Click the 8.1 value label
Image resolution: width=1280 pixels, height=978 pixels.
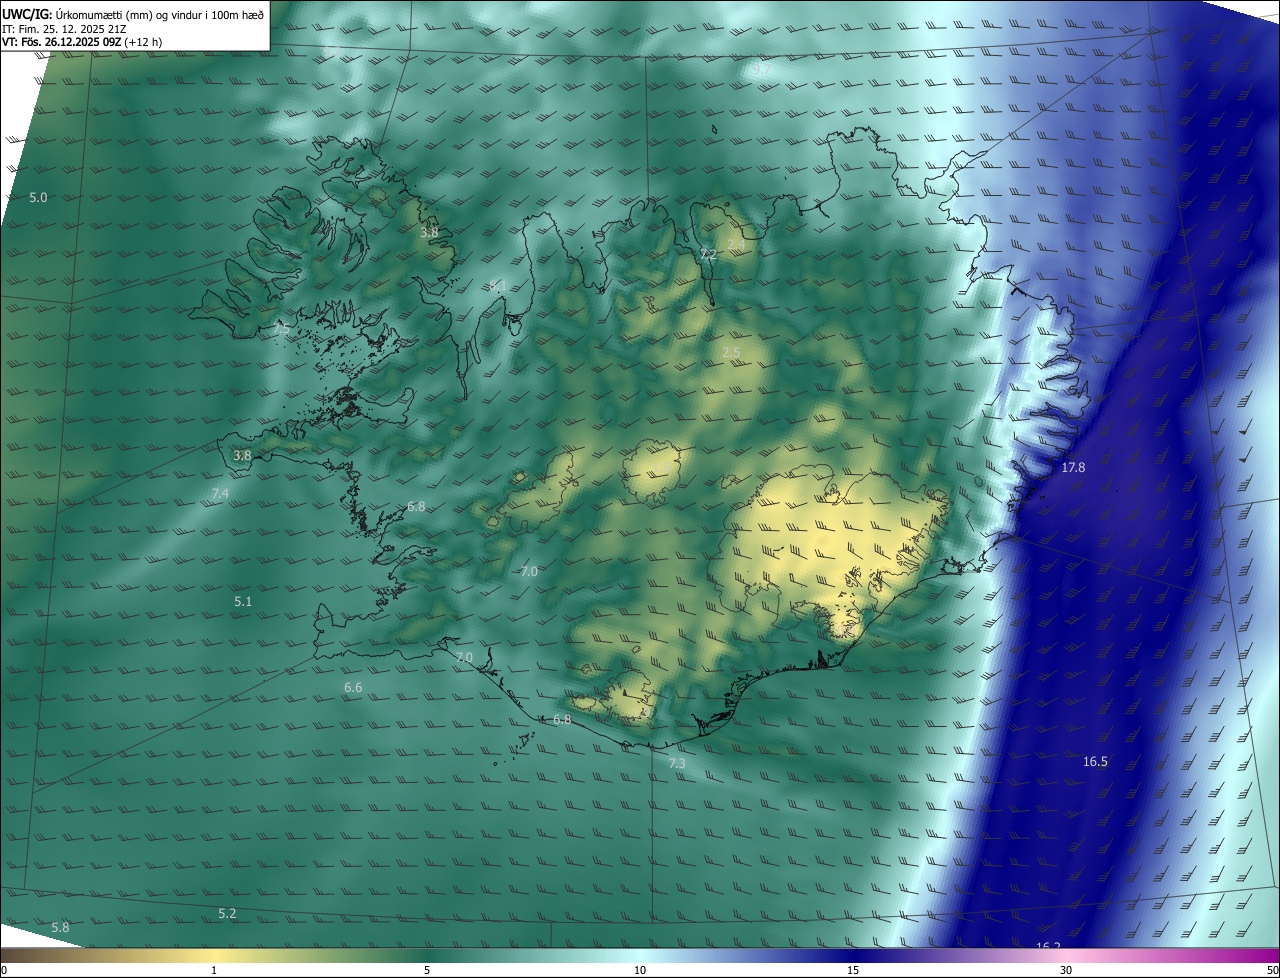[x=497, y=287]
